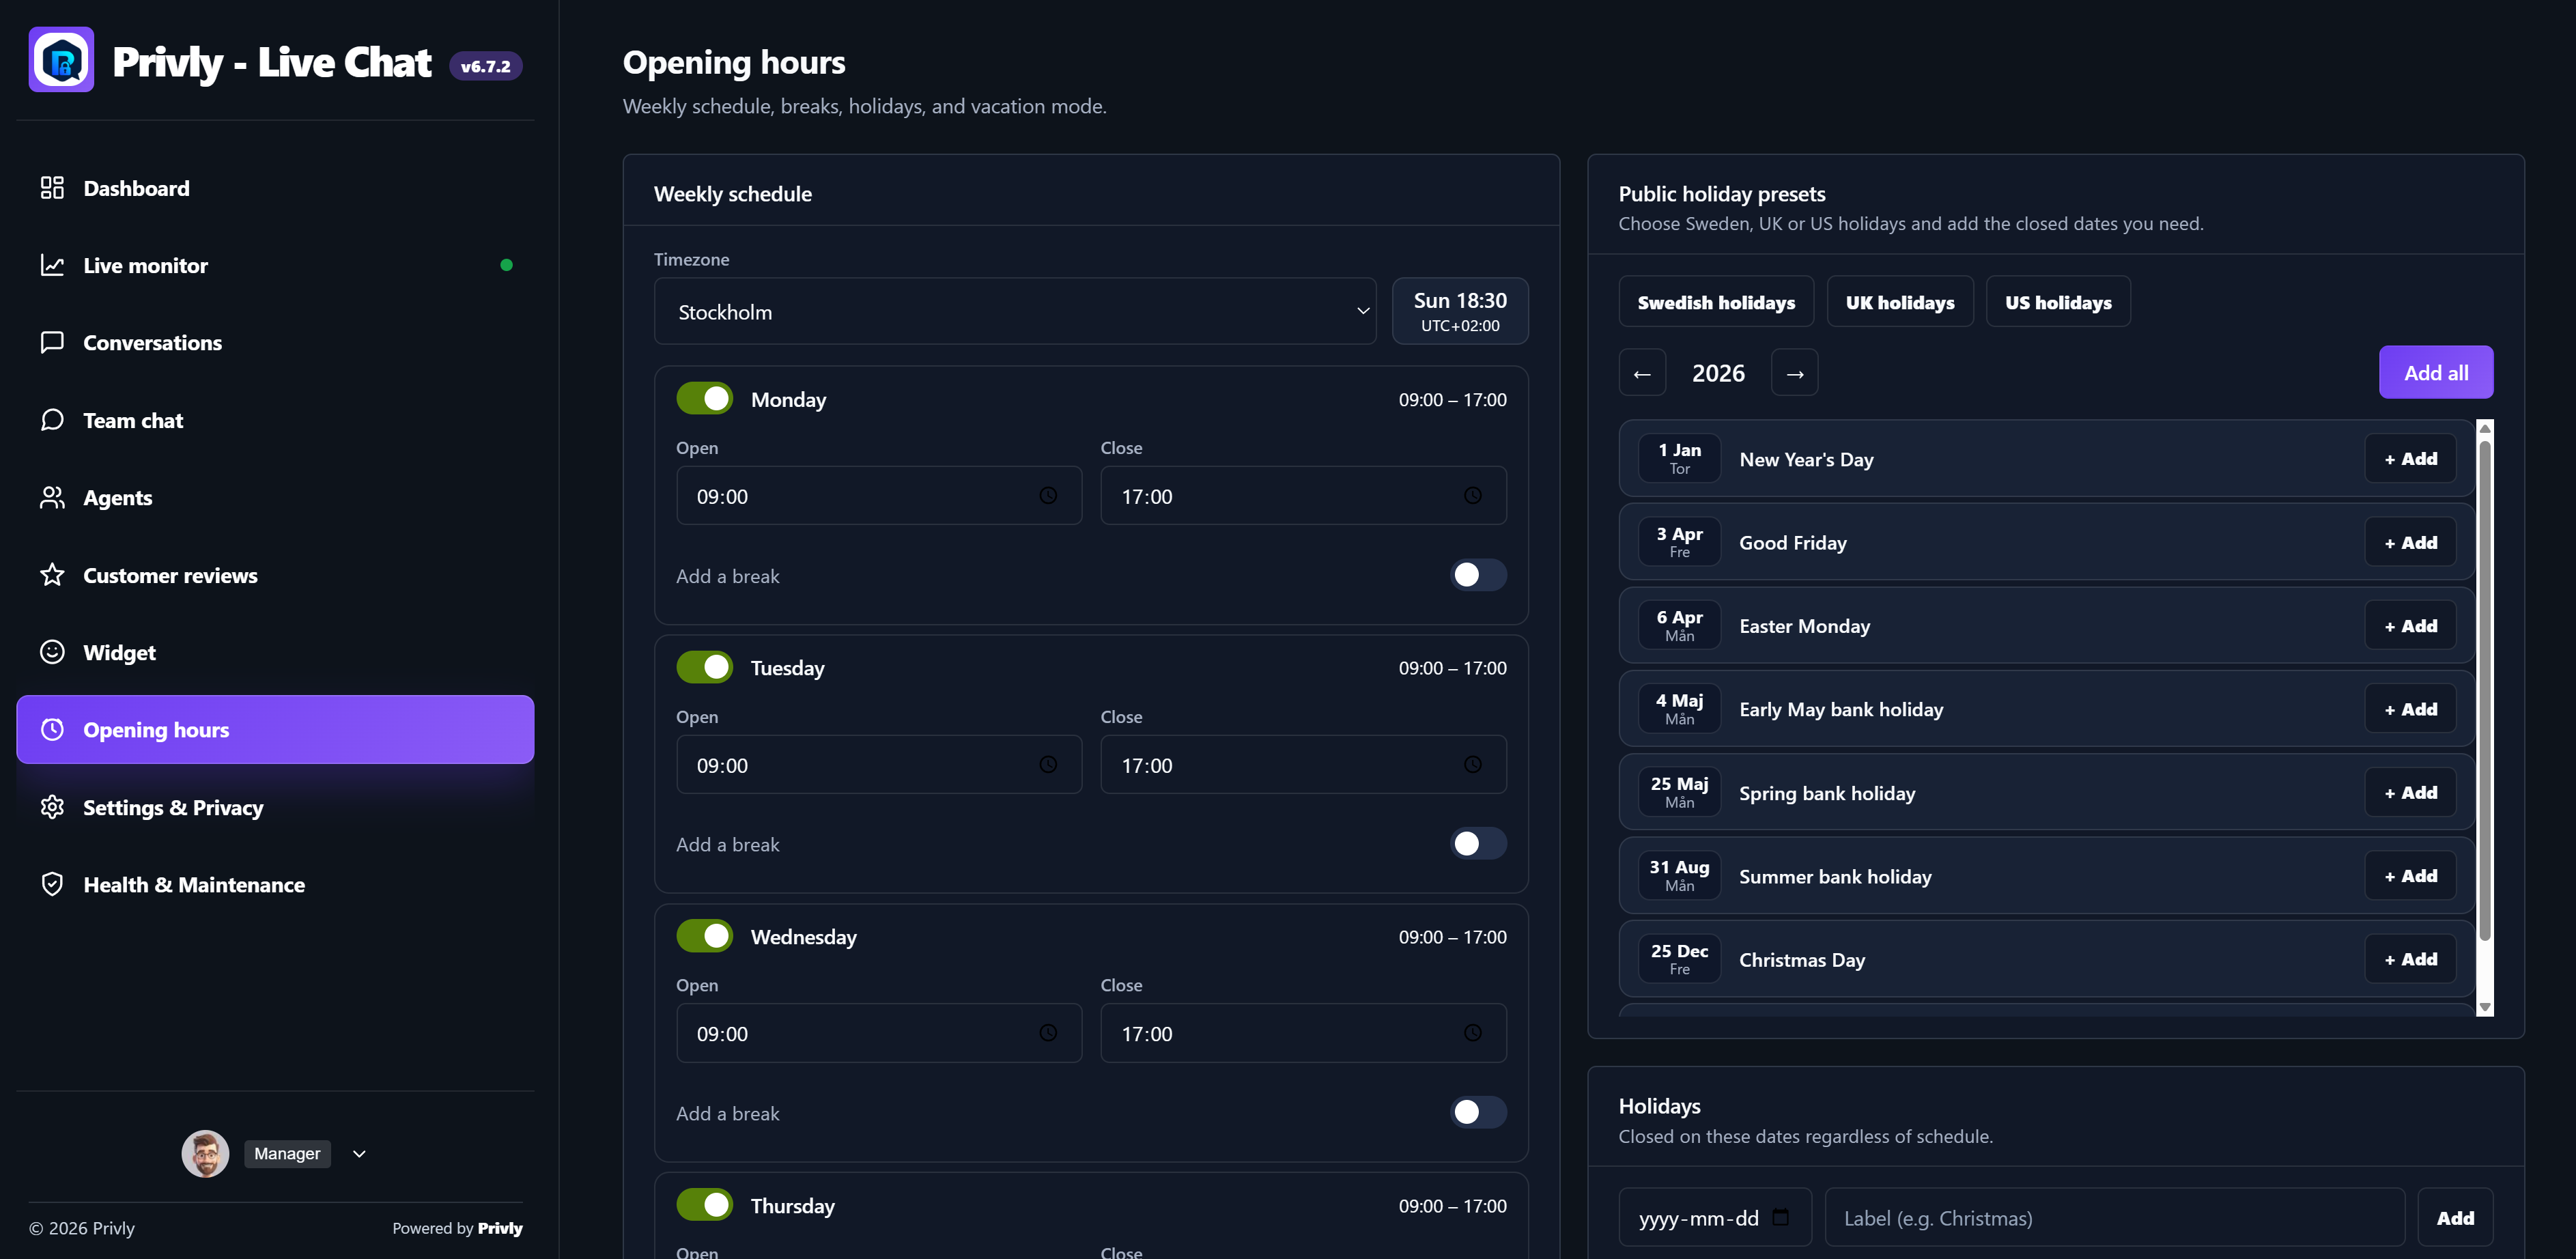Add Good Friday holiday

coord(2411,542)
